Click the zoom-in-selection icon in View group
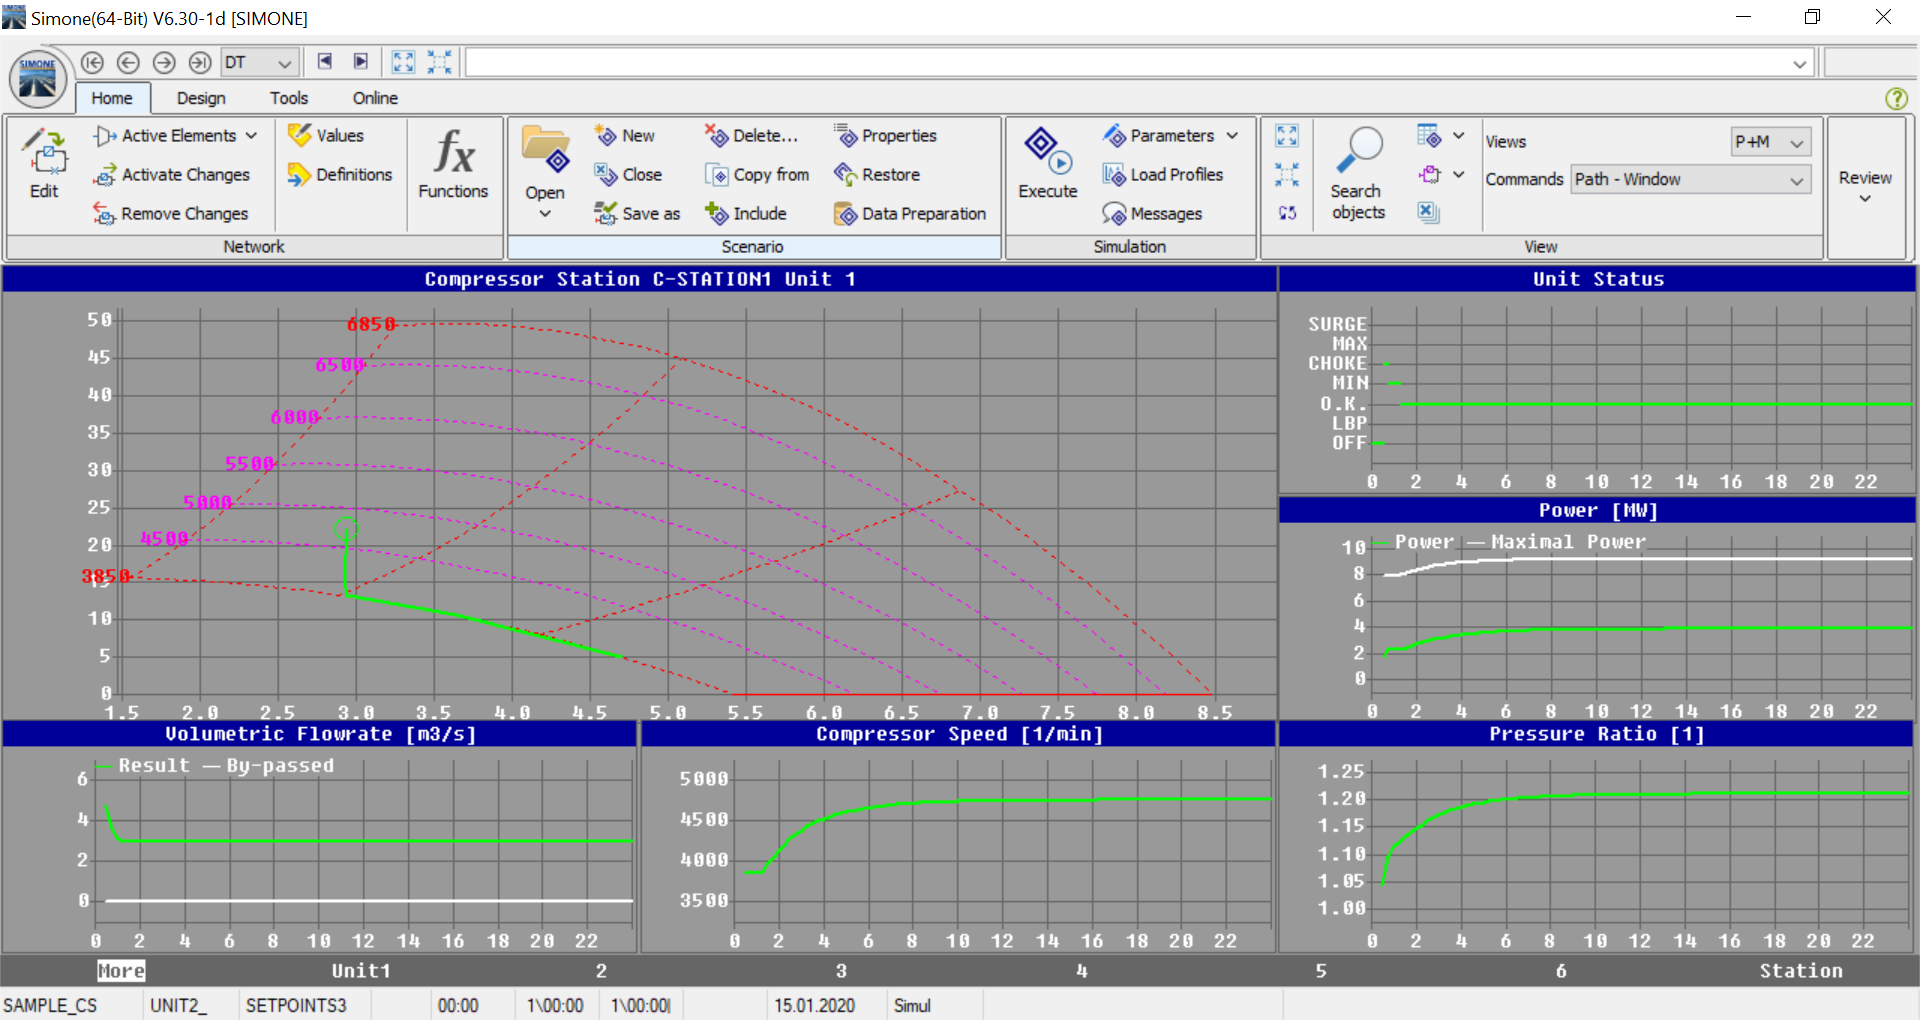The width and height of the screenshot is (1920, 1020). [x=1287, y=175]
